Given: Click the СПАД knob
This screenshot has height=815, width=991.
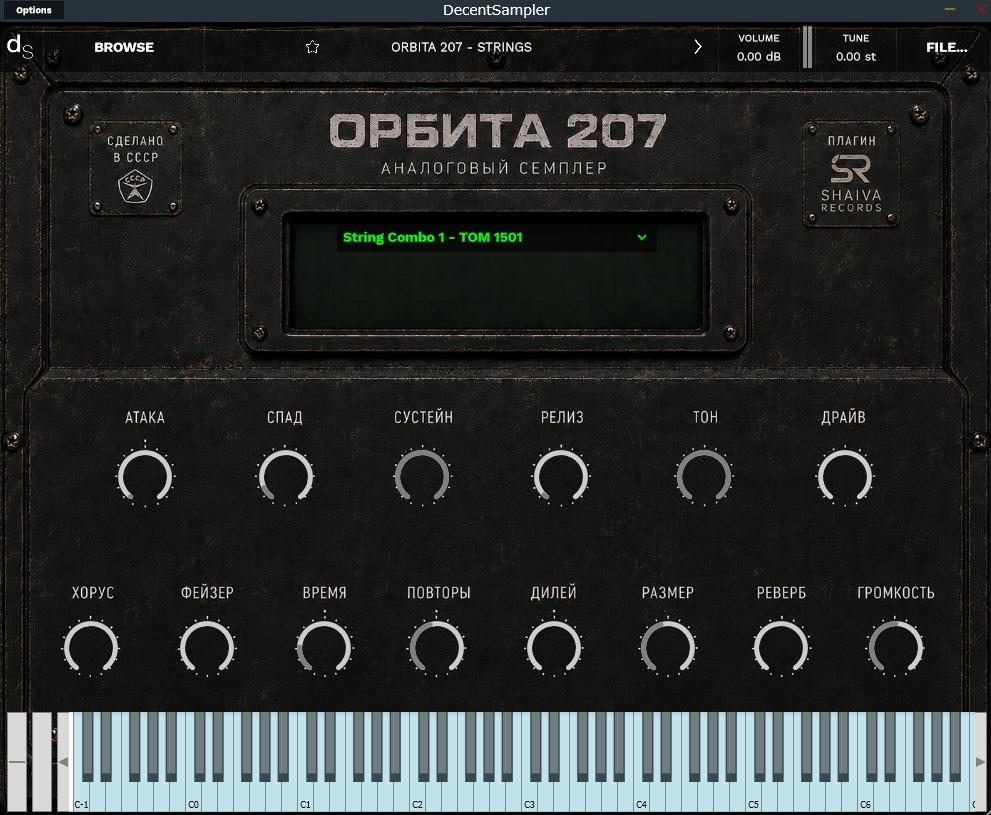Looking at the screenshot, I should pos(285,476).
